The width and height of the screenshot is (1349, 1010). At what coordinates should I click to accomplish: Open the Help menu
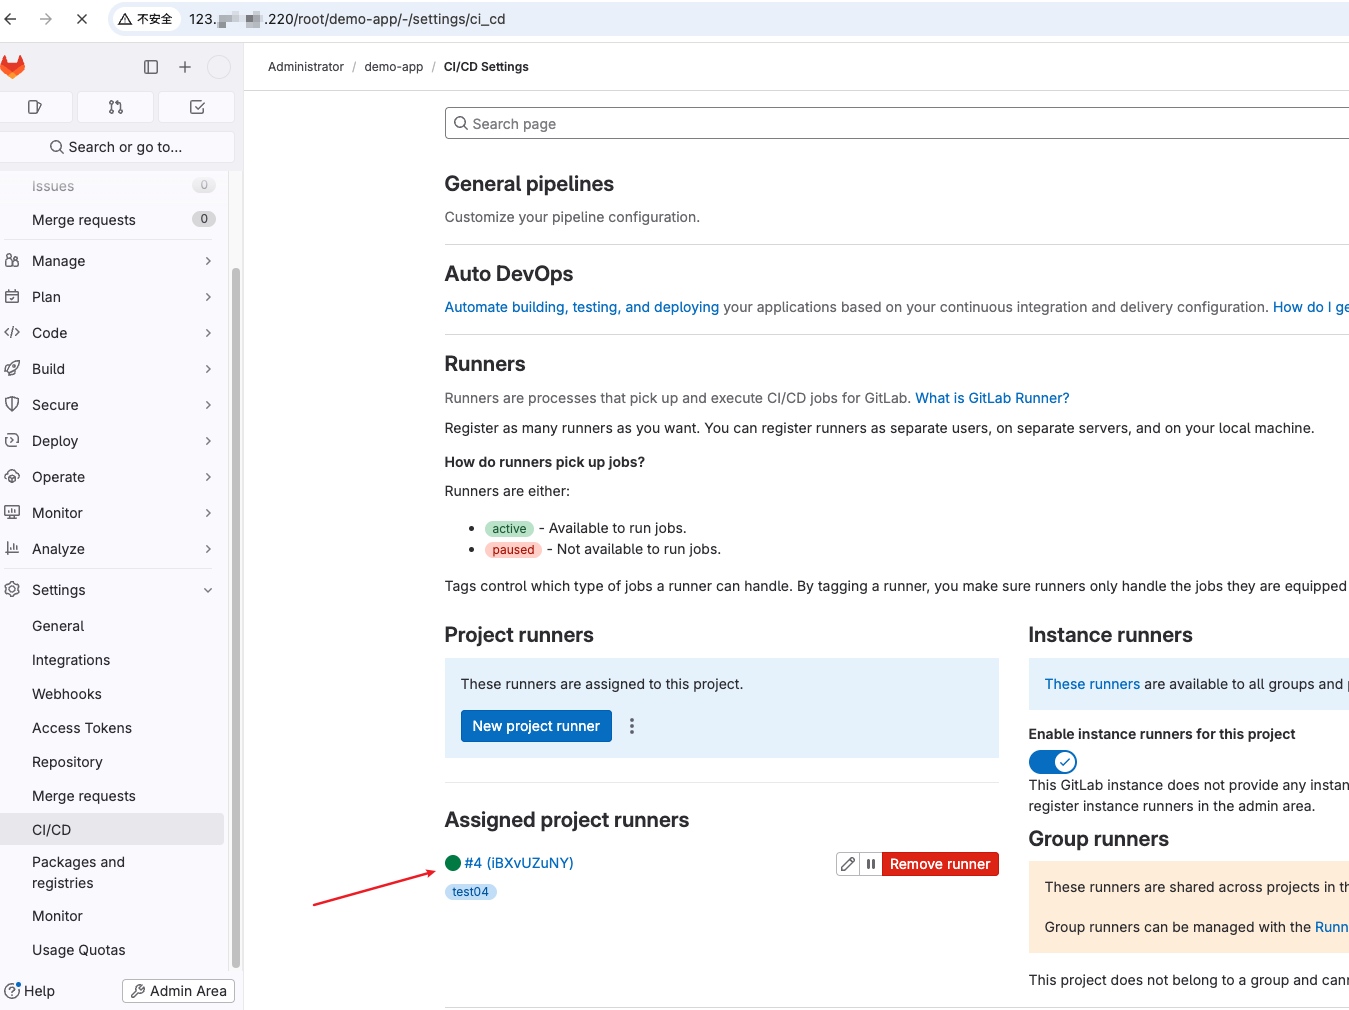pyautogui.click(x=30, y=991)
